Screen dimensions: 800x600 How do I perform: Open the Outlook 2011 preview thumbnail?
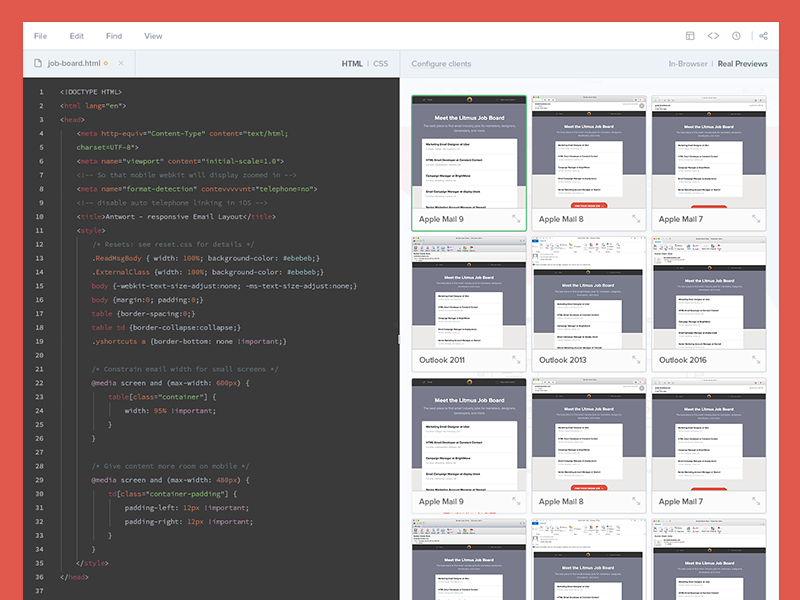469,293
